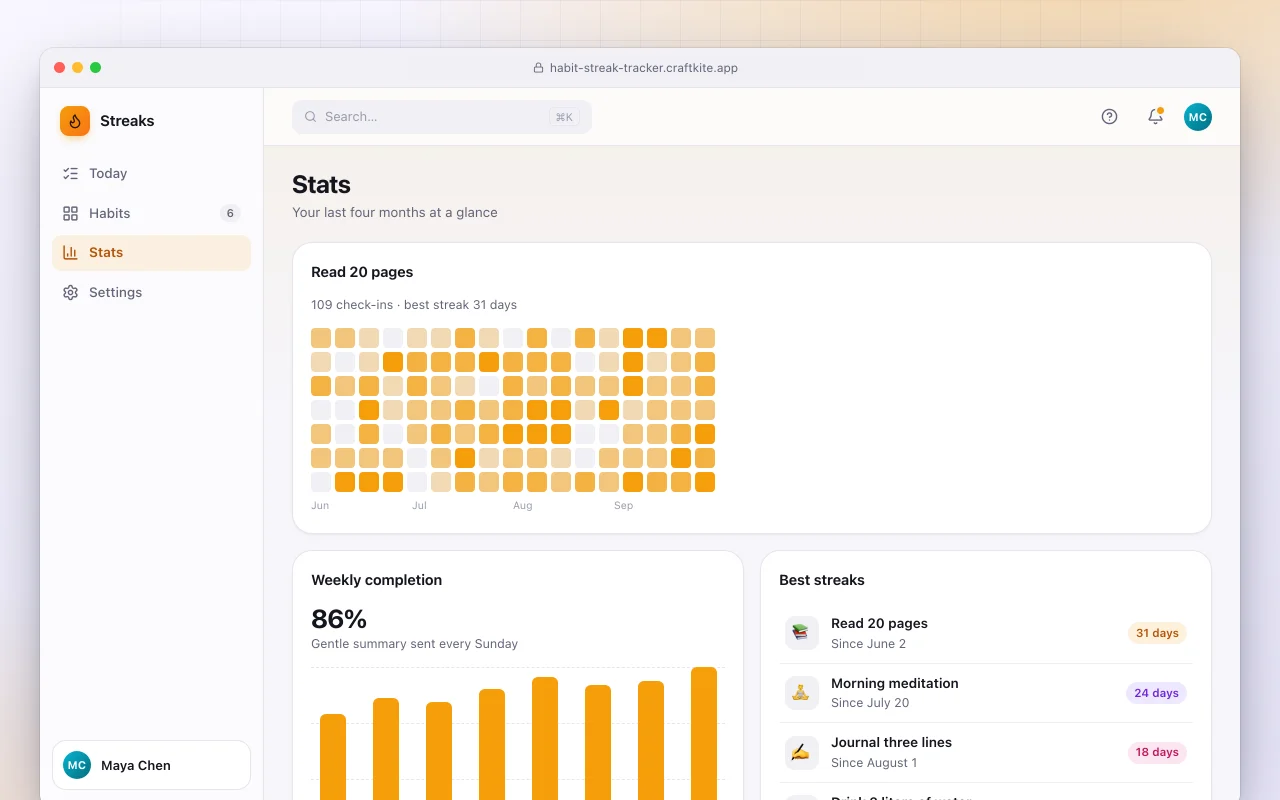Click the search magnifier icon

[311, 117]
